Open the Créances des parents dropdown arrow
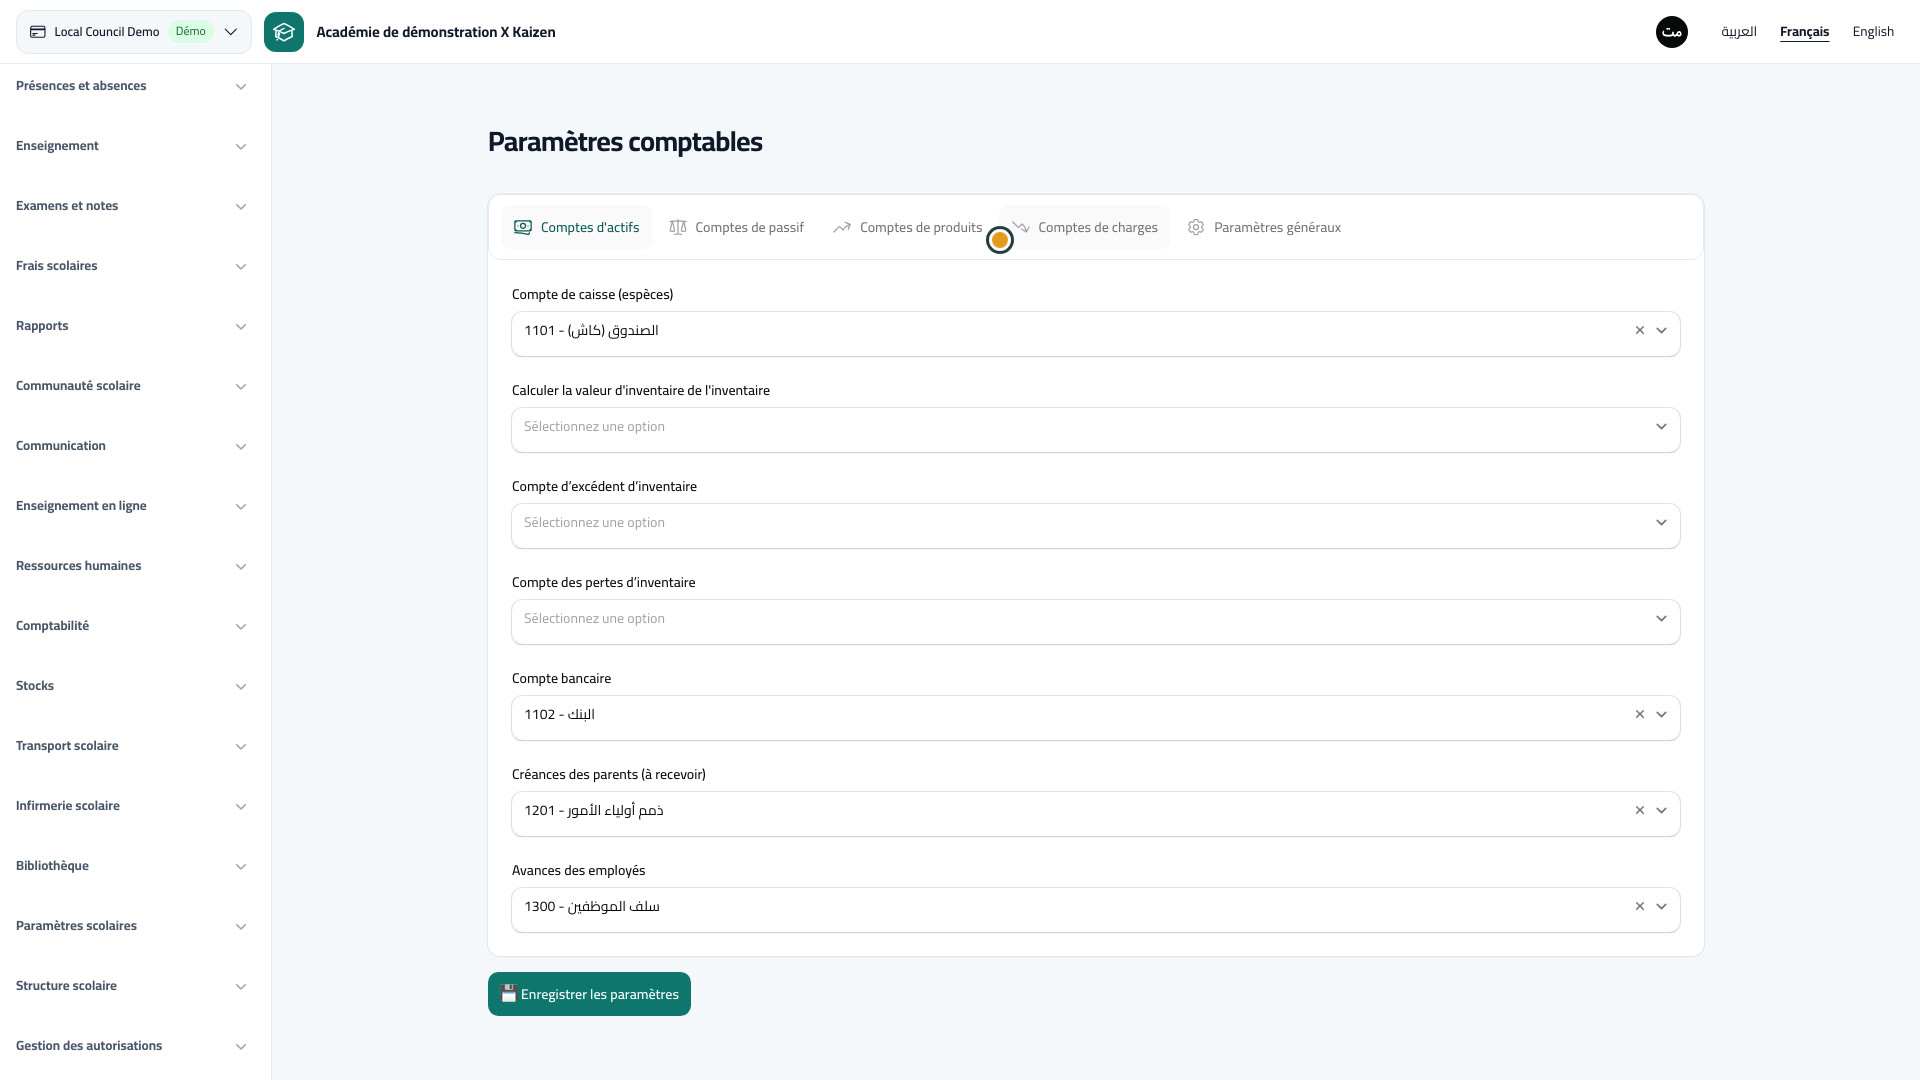The height and width of the screenshot is (1080, 1920). tap(1661, 810)
